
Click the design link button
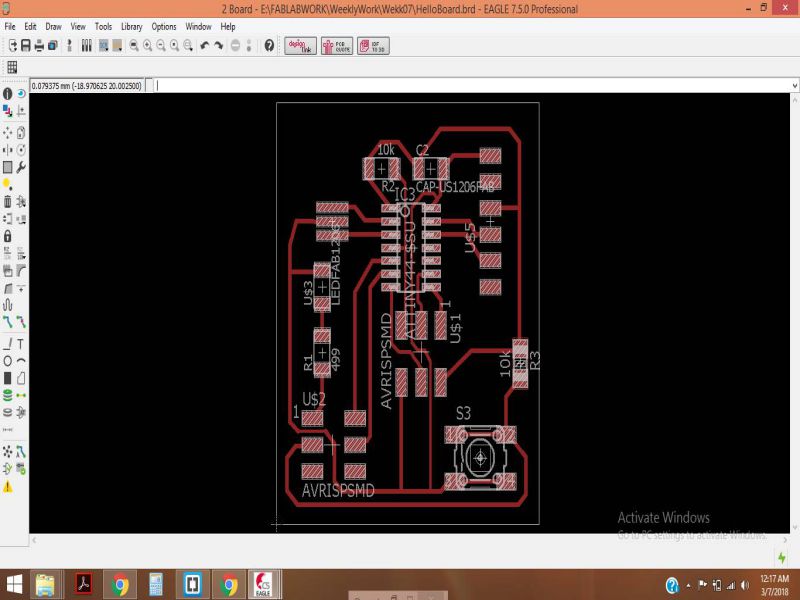coord(300,45)
